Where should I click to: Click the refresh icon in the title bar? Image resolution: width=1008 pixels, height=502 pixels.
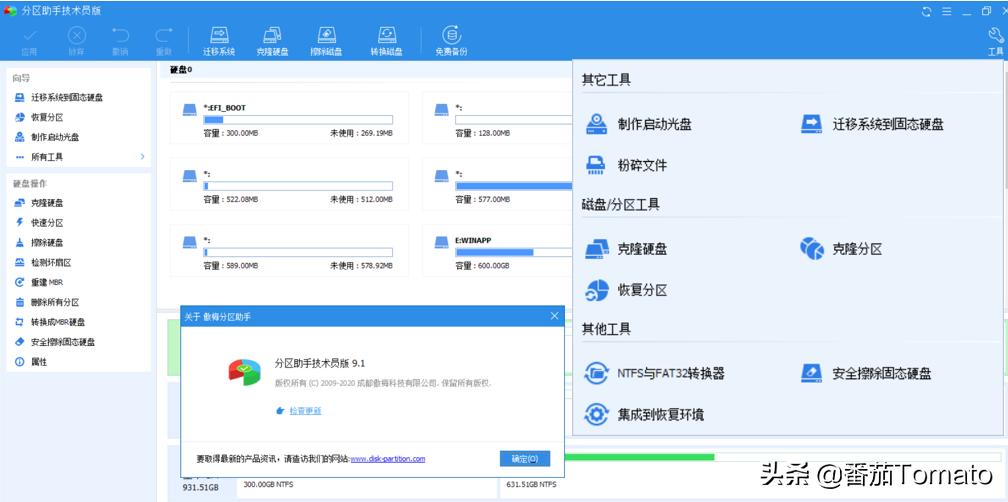[926, 11]
